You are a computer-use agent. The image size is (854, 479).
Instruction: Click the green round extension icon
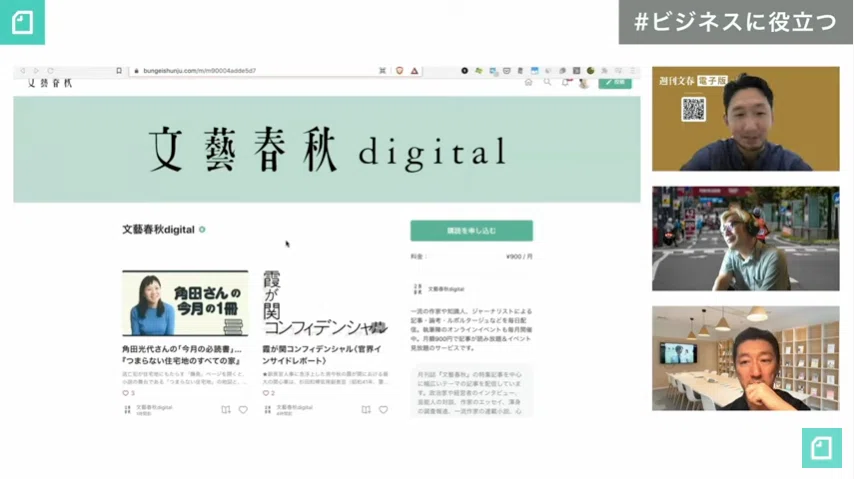pyautogui.click(x=590, y=71)
